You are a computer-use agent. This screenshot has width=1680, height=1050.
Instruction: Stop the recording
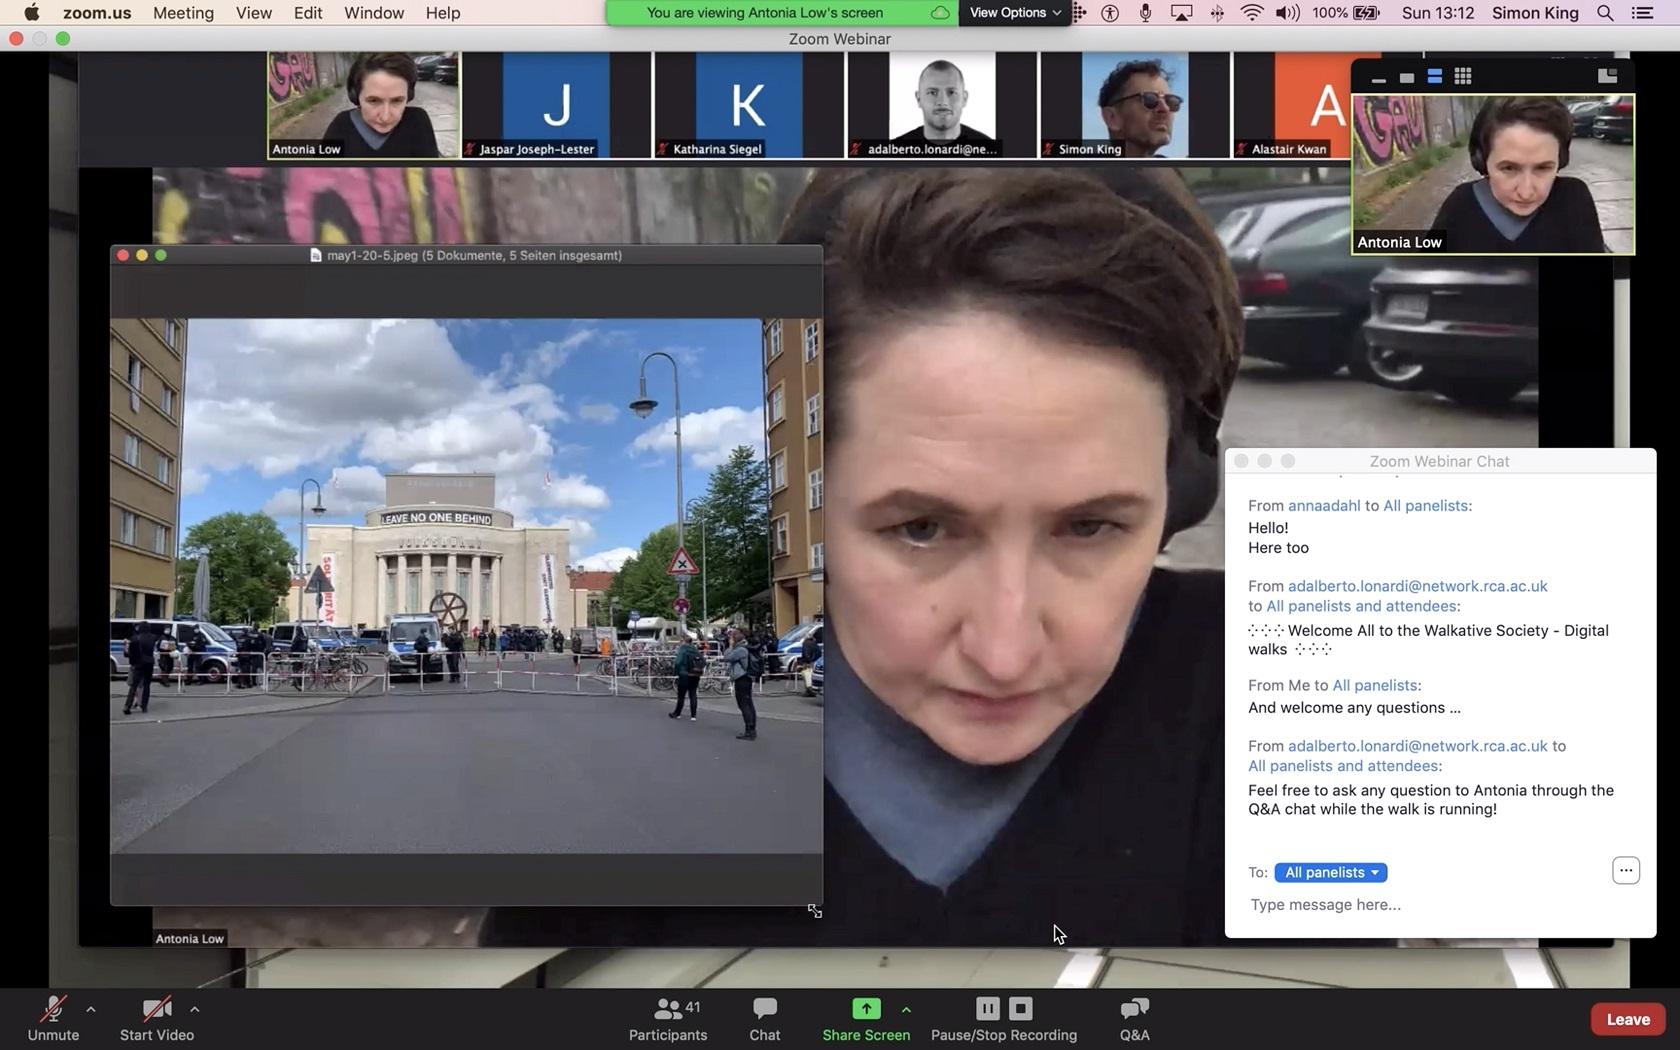(x=1020, y=1008)
